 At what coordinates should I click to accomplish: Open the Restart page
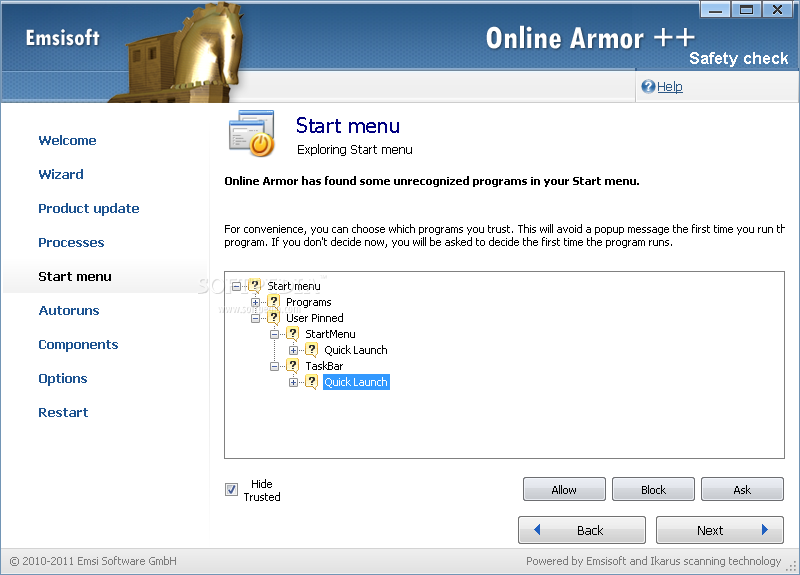click(63, 413)
